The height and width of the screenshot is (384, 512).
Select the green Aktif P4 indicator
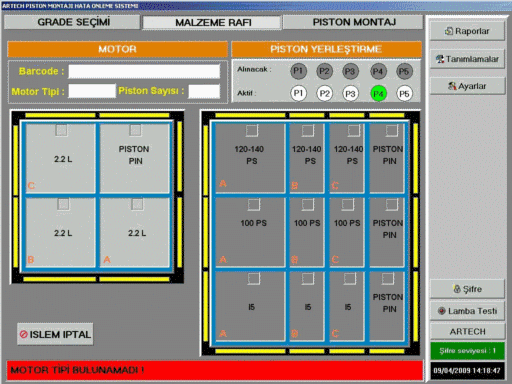(378, 94)
